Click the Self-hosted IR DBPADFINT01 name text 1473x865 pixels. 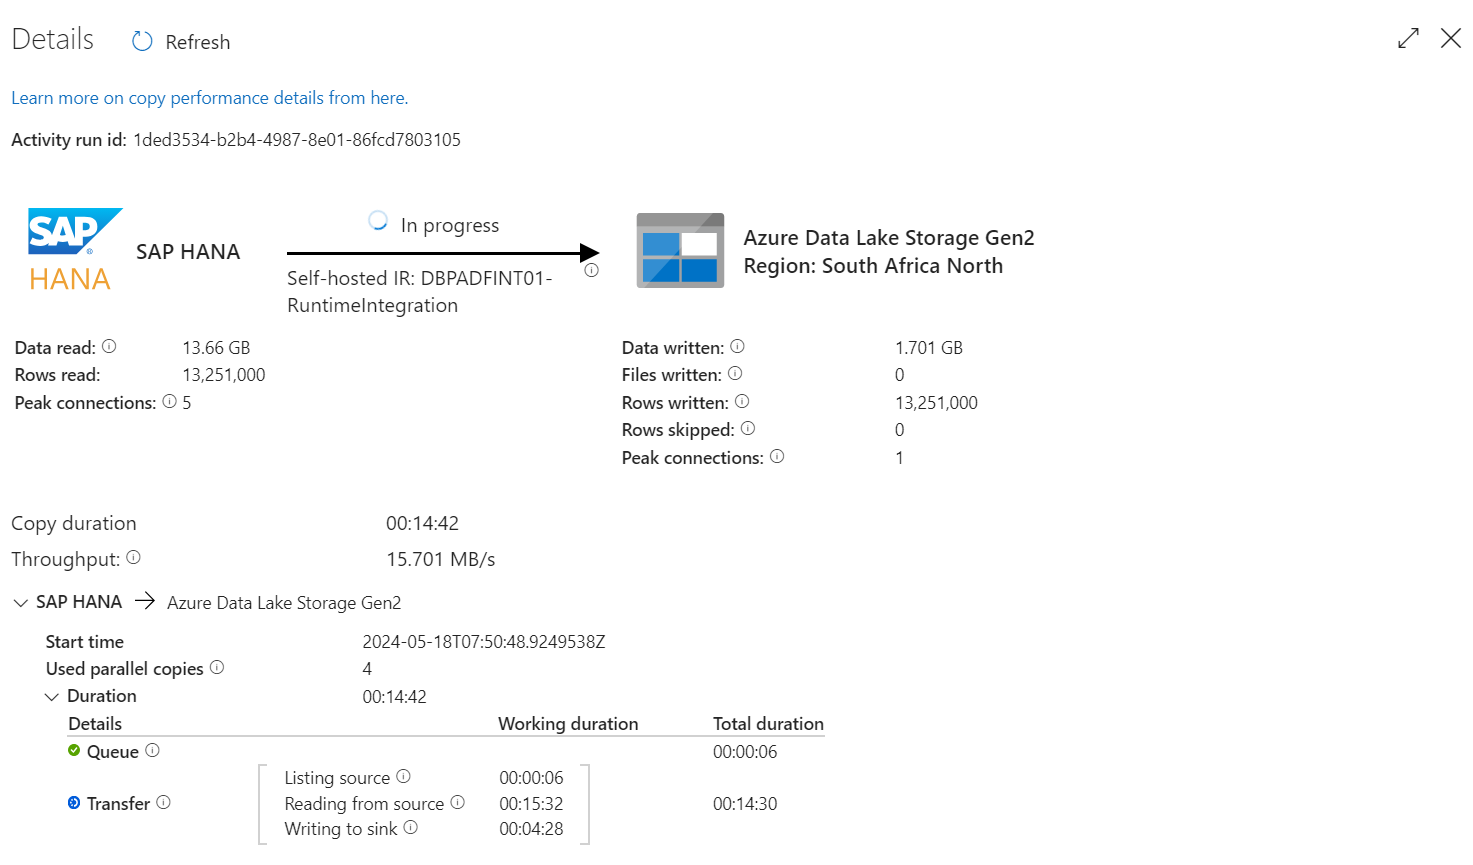pyautogui.click(x=420, y=292)
